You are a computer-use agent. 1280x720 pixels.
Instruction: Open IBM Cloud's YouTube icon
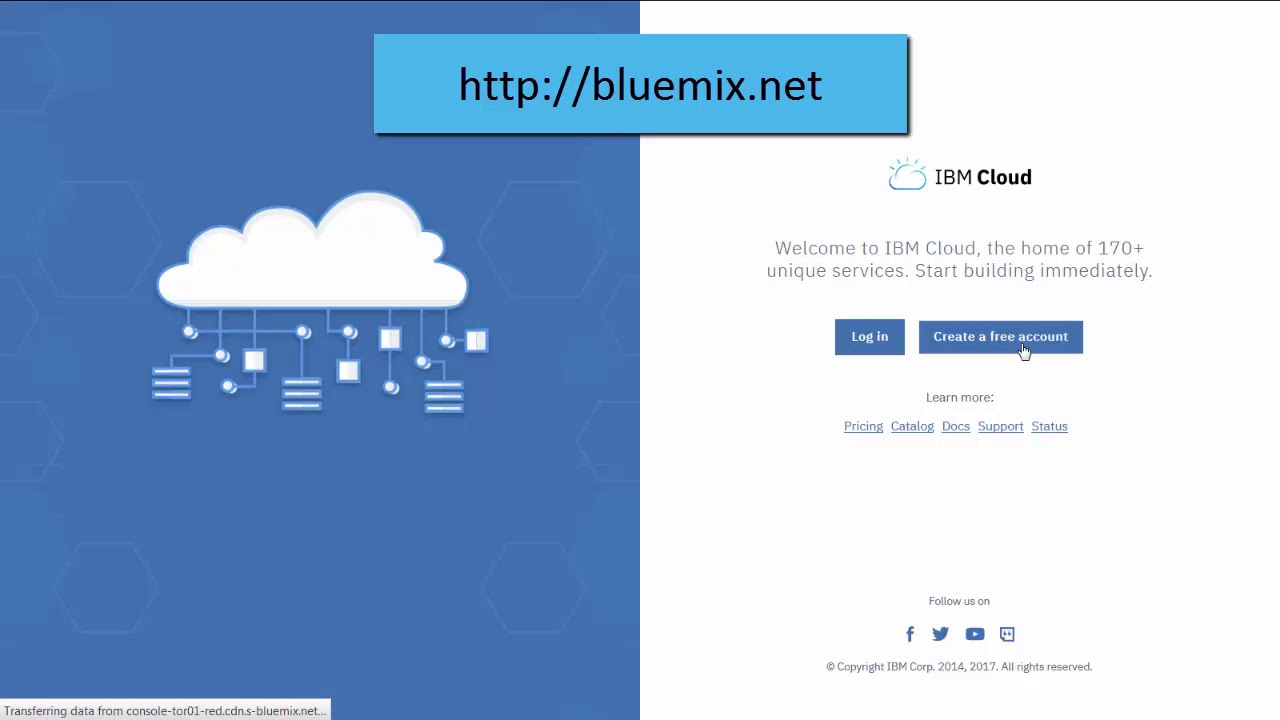point(975,634)
